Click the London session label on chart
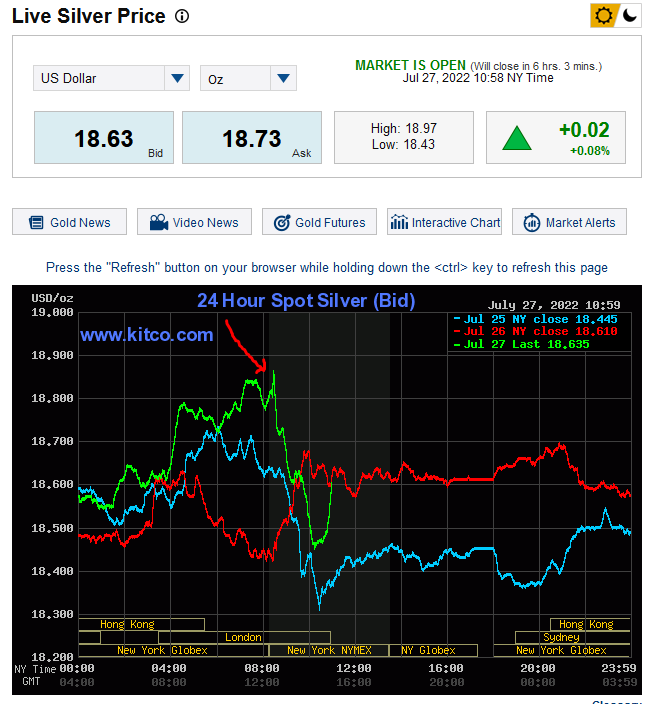This screenshot has width=660, height=704. click(x=243, y=638)
